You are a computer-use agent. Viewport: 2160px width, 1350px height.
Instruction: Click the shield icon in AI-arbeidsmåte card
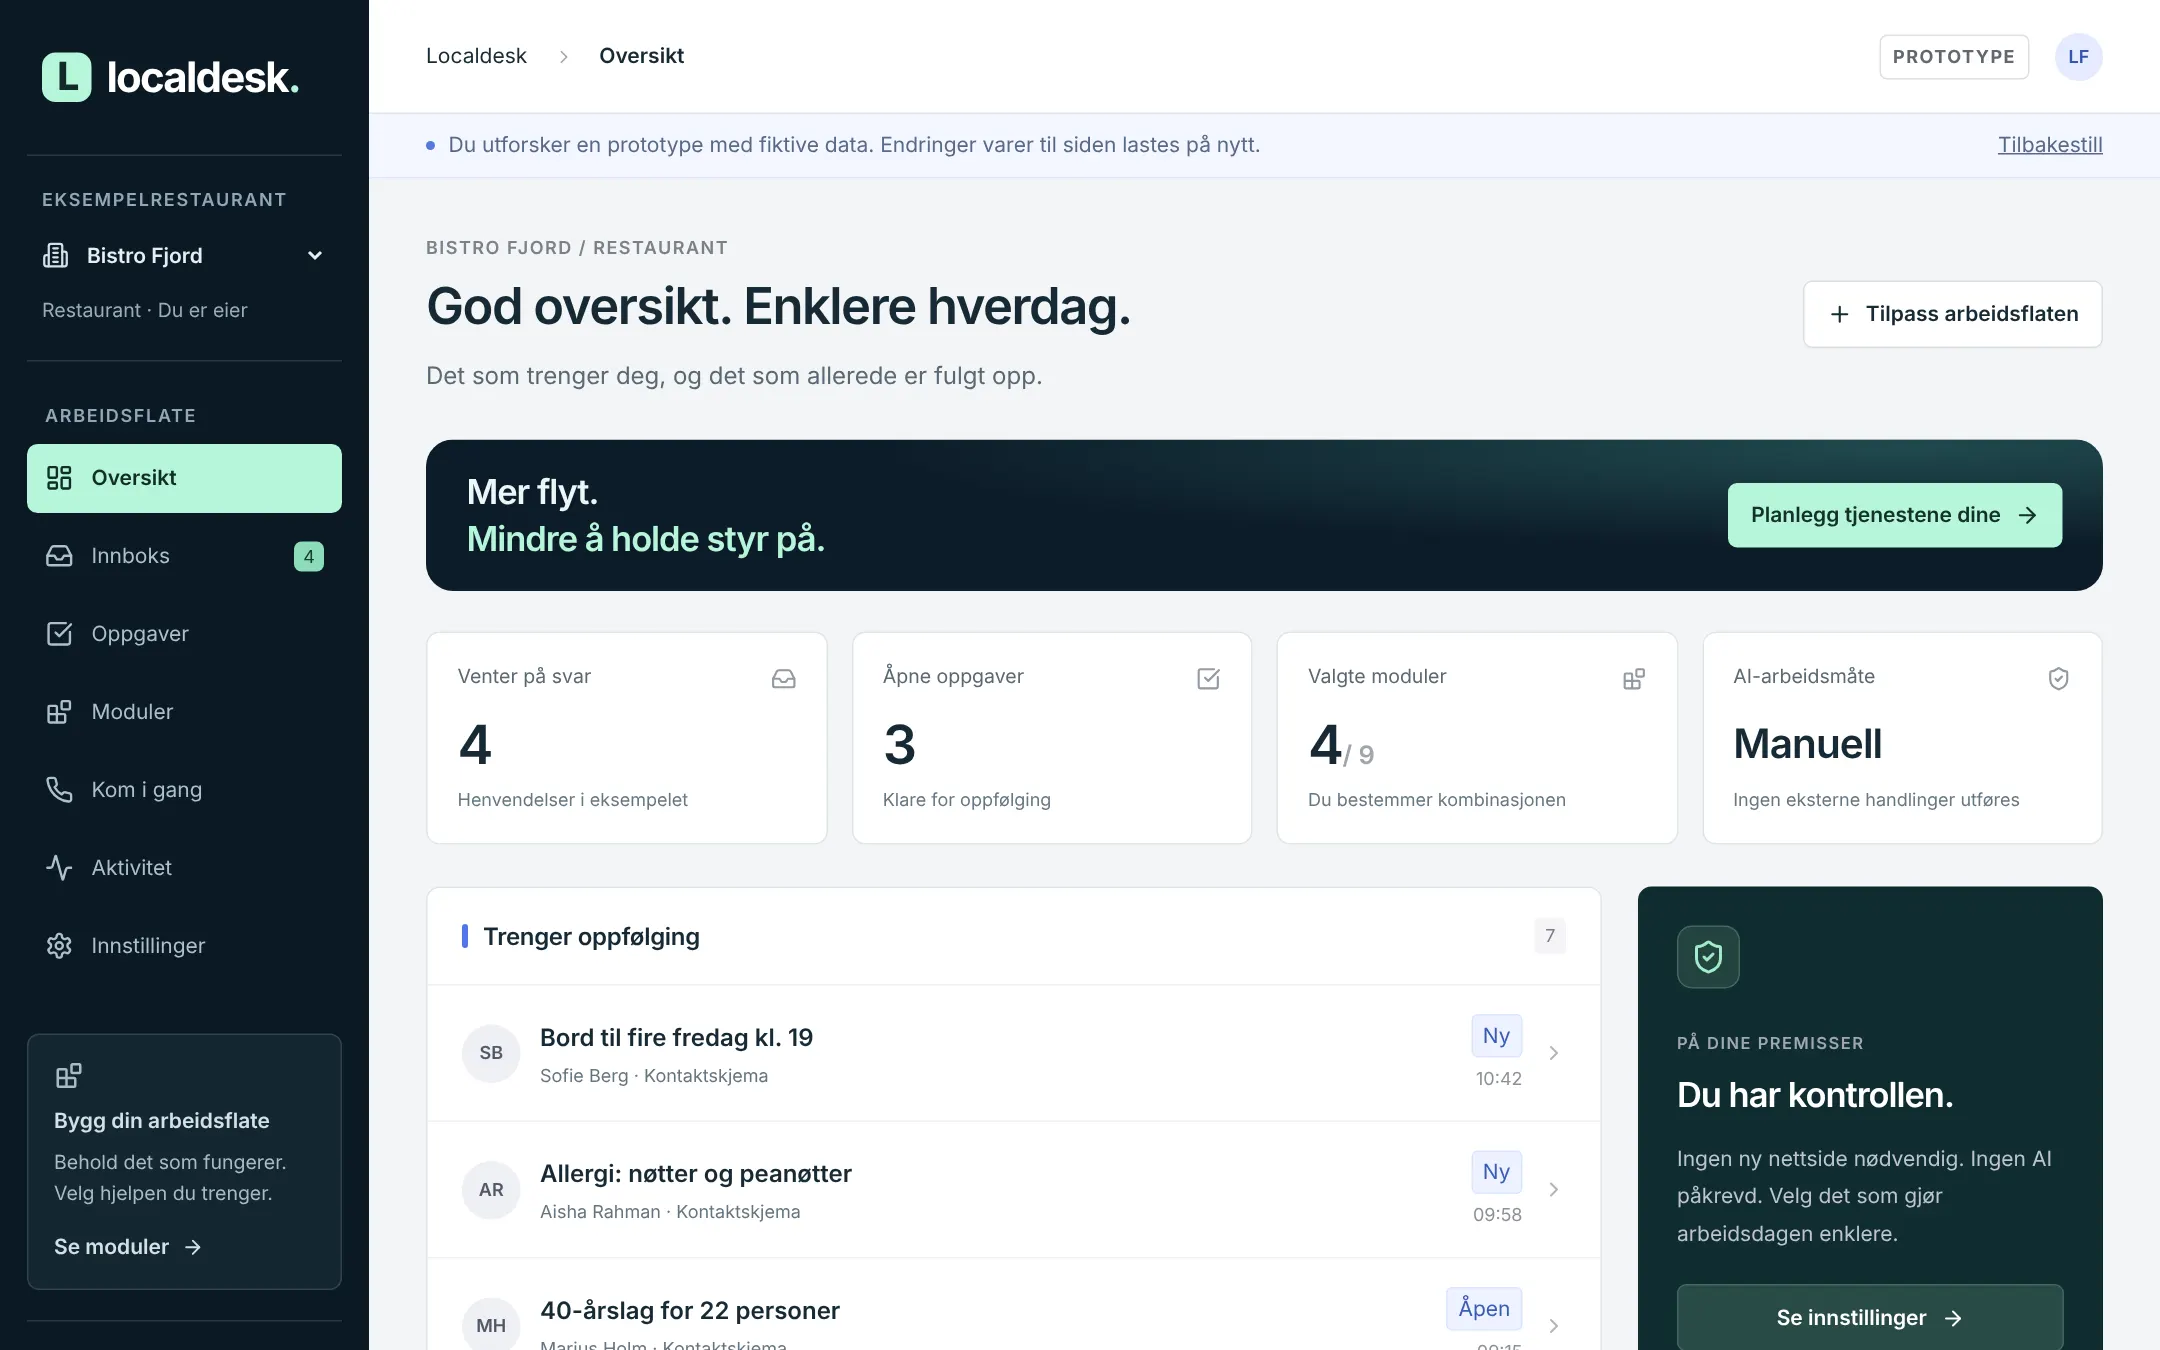pos(2058,679)
